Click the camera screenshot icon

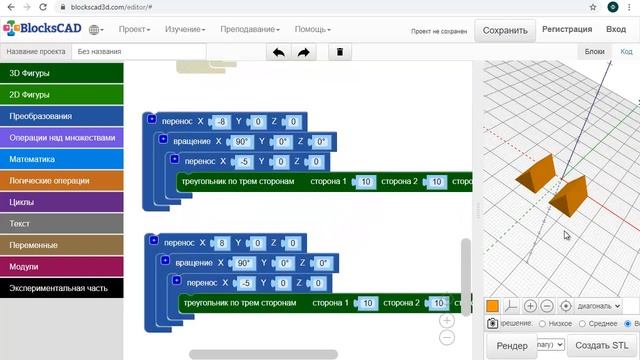[493, 324]
